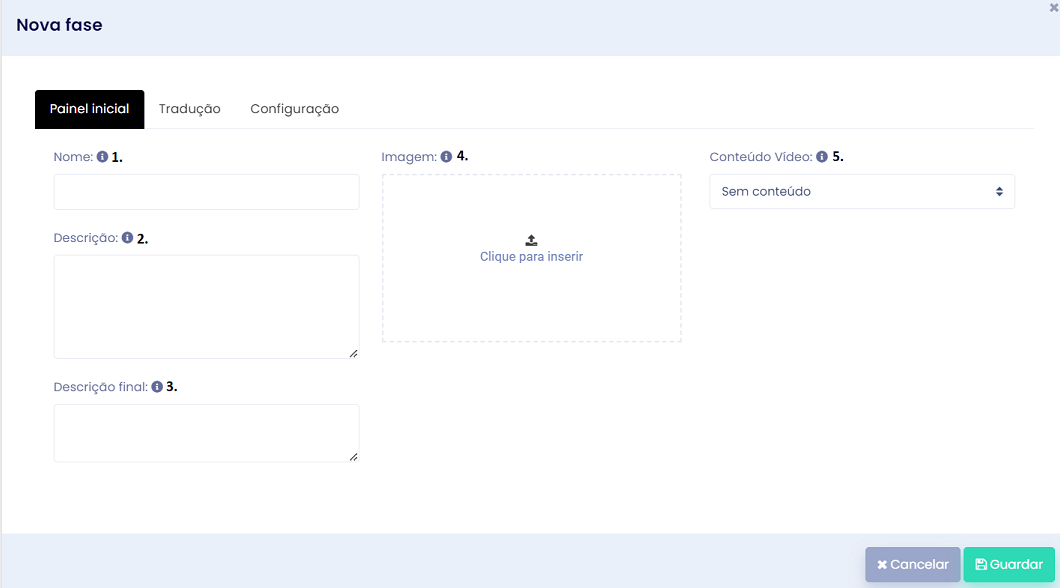The image size is (1060, 588).
Task: Click the info icon beside Descrição
Action: coord(127,238)
